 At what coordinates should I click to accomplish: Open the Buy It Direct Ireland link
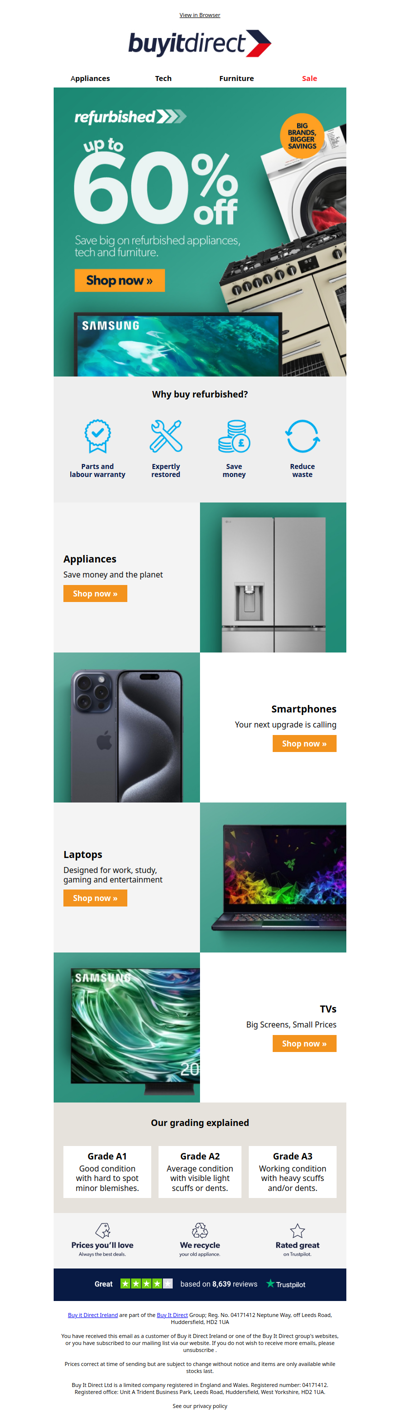coord(93,1315)
